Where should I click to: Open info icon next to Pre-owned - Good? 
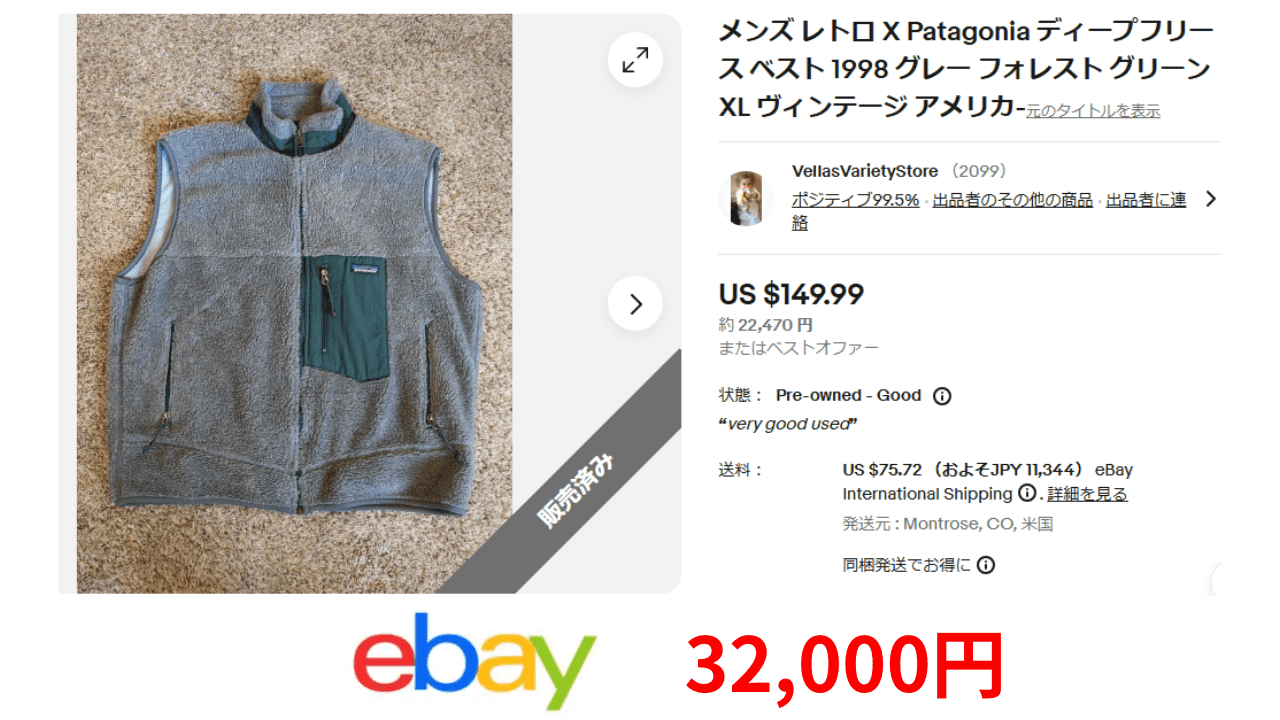pos(942,396)
